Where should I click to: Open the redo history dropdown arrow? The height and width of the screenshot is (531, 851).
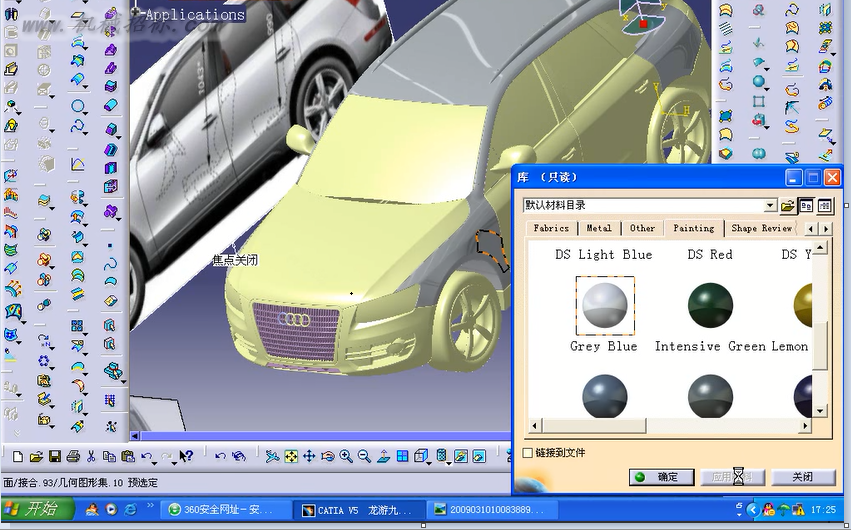point(174,463)
